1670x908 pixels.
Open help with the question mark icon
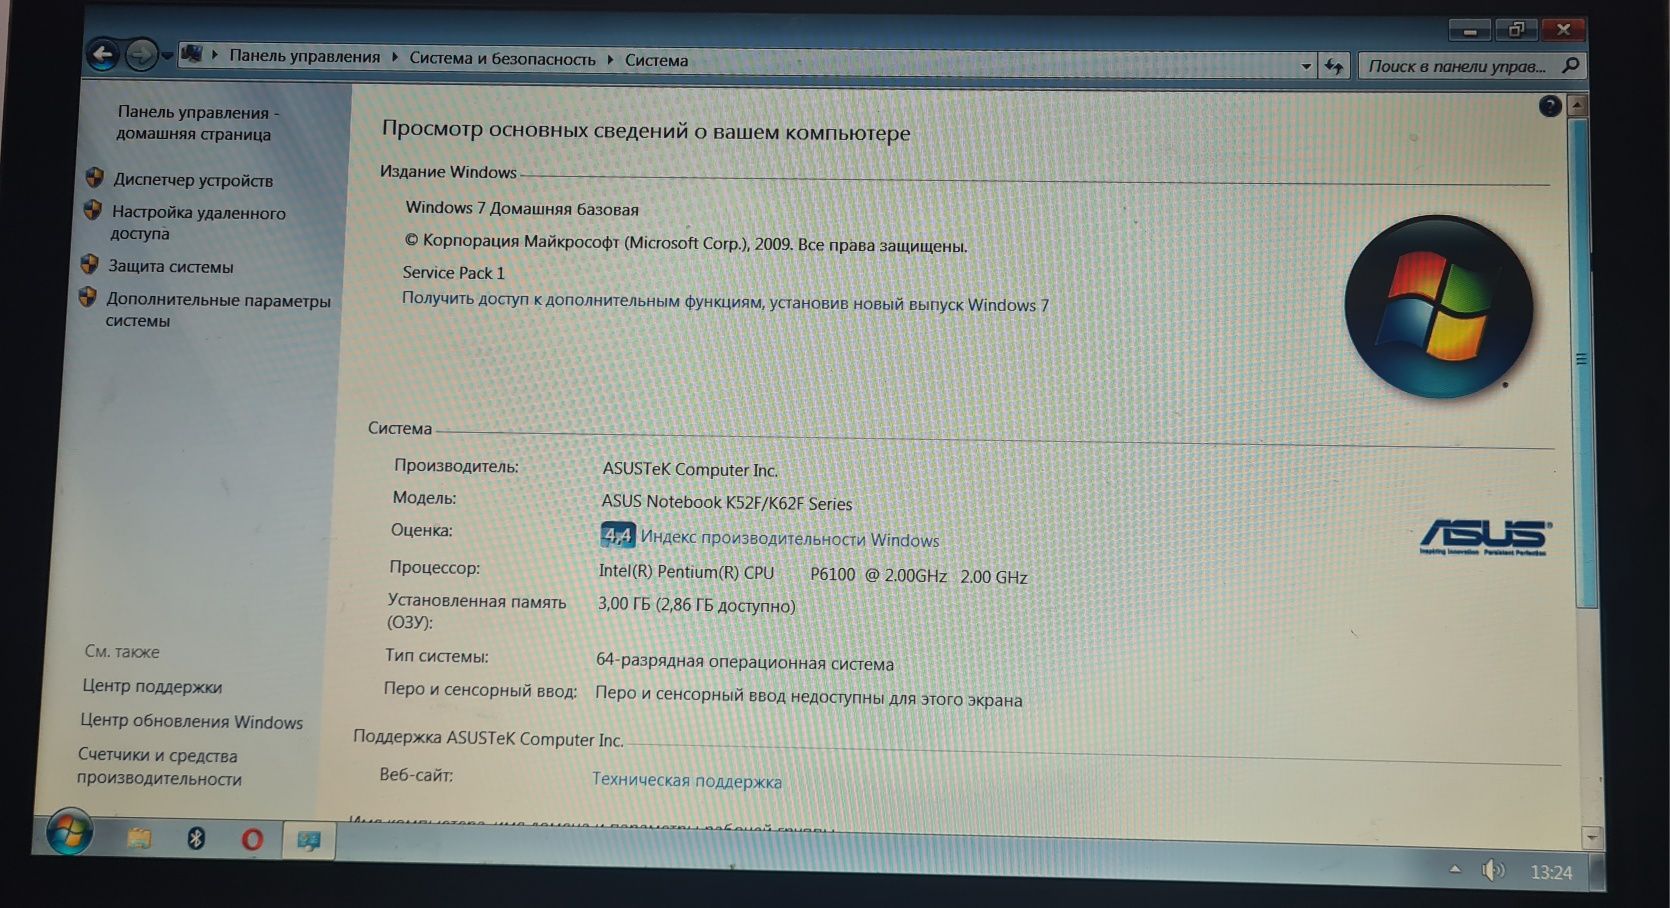[x=1549, y=106]
